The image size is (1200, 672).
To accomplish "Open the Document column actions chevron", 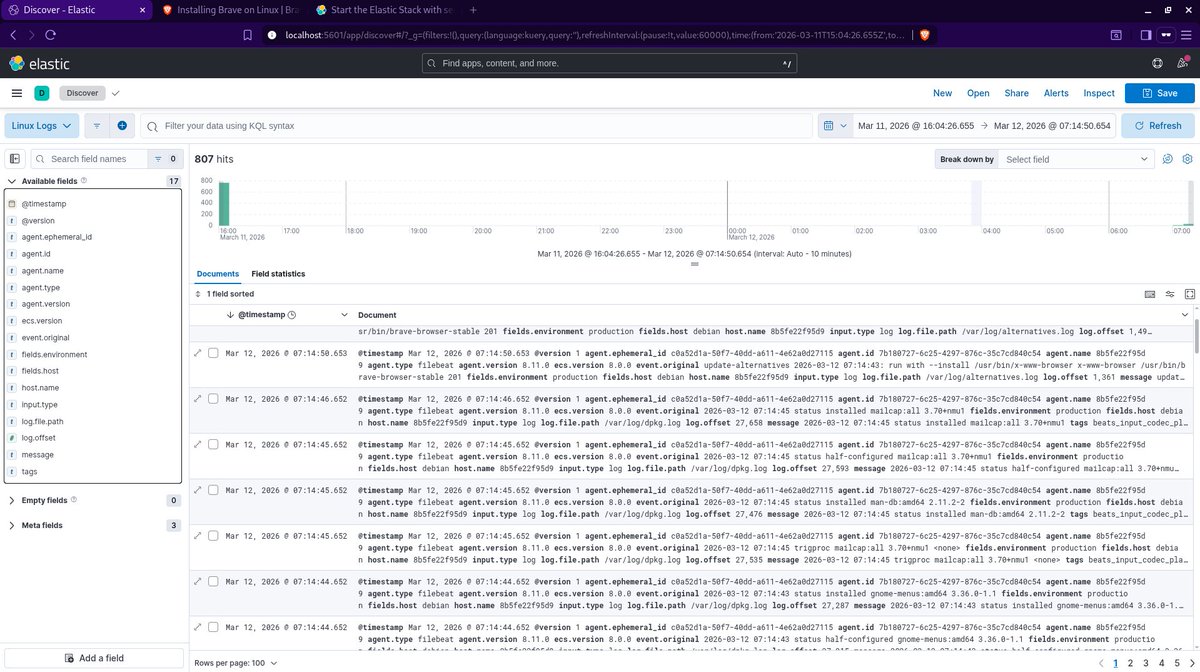I will point(1184,315).
